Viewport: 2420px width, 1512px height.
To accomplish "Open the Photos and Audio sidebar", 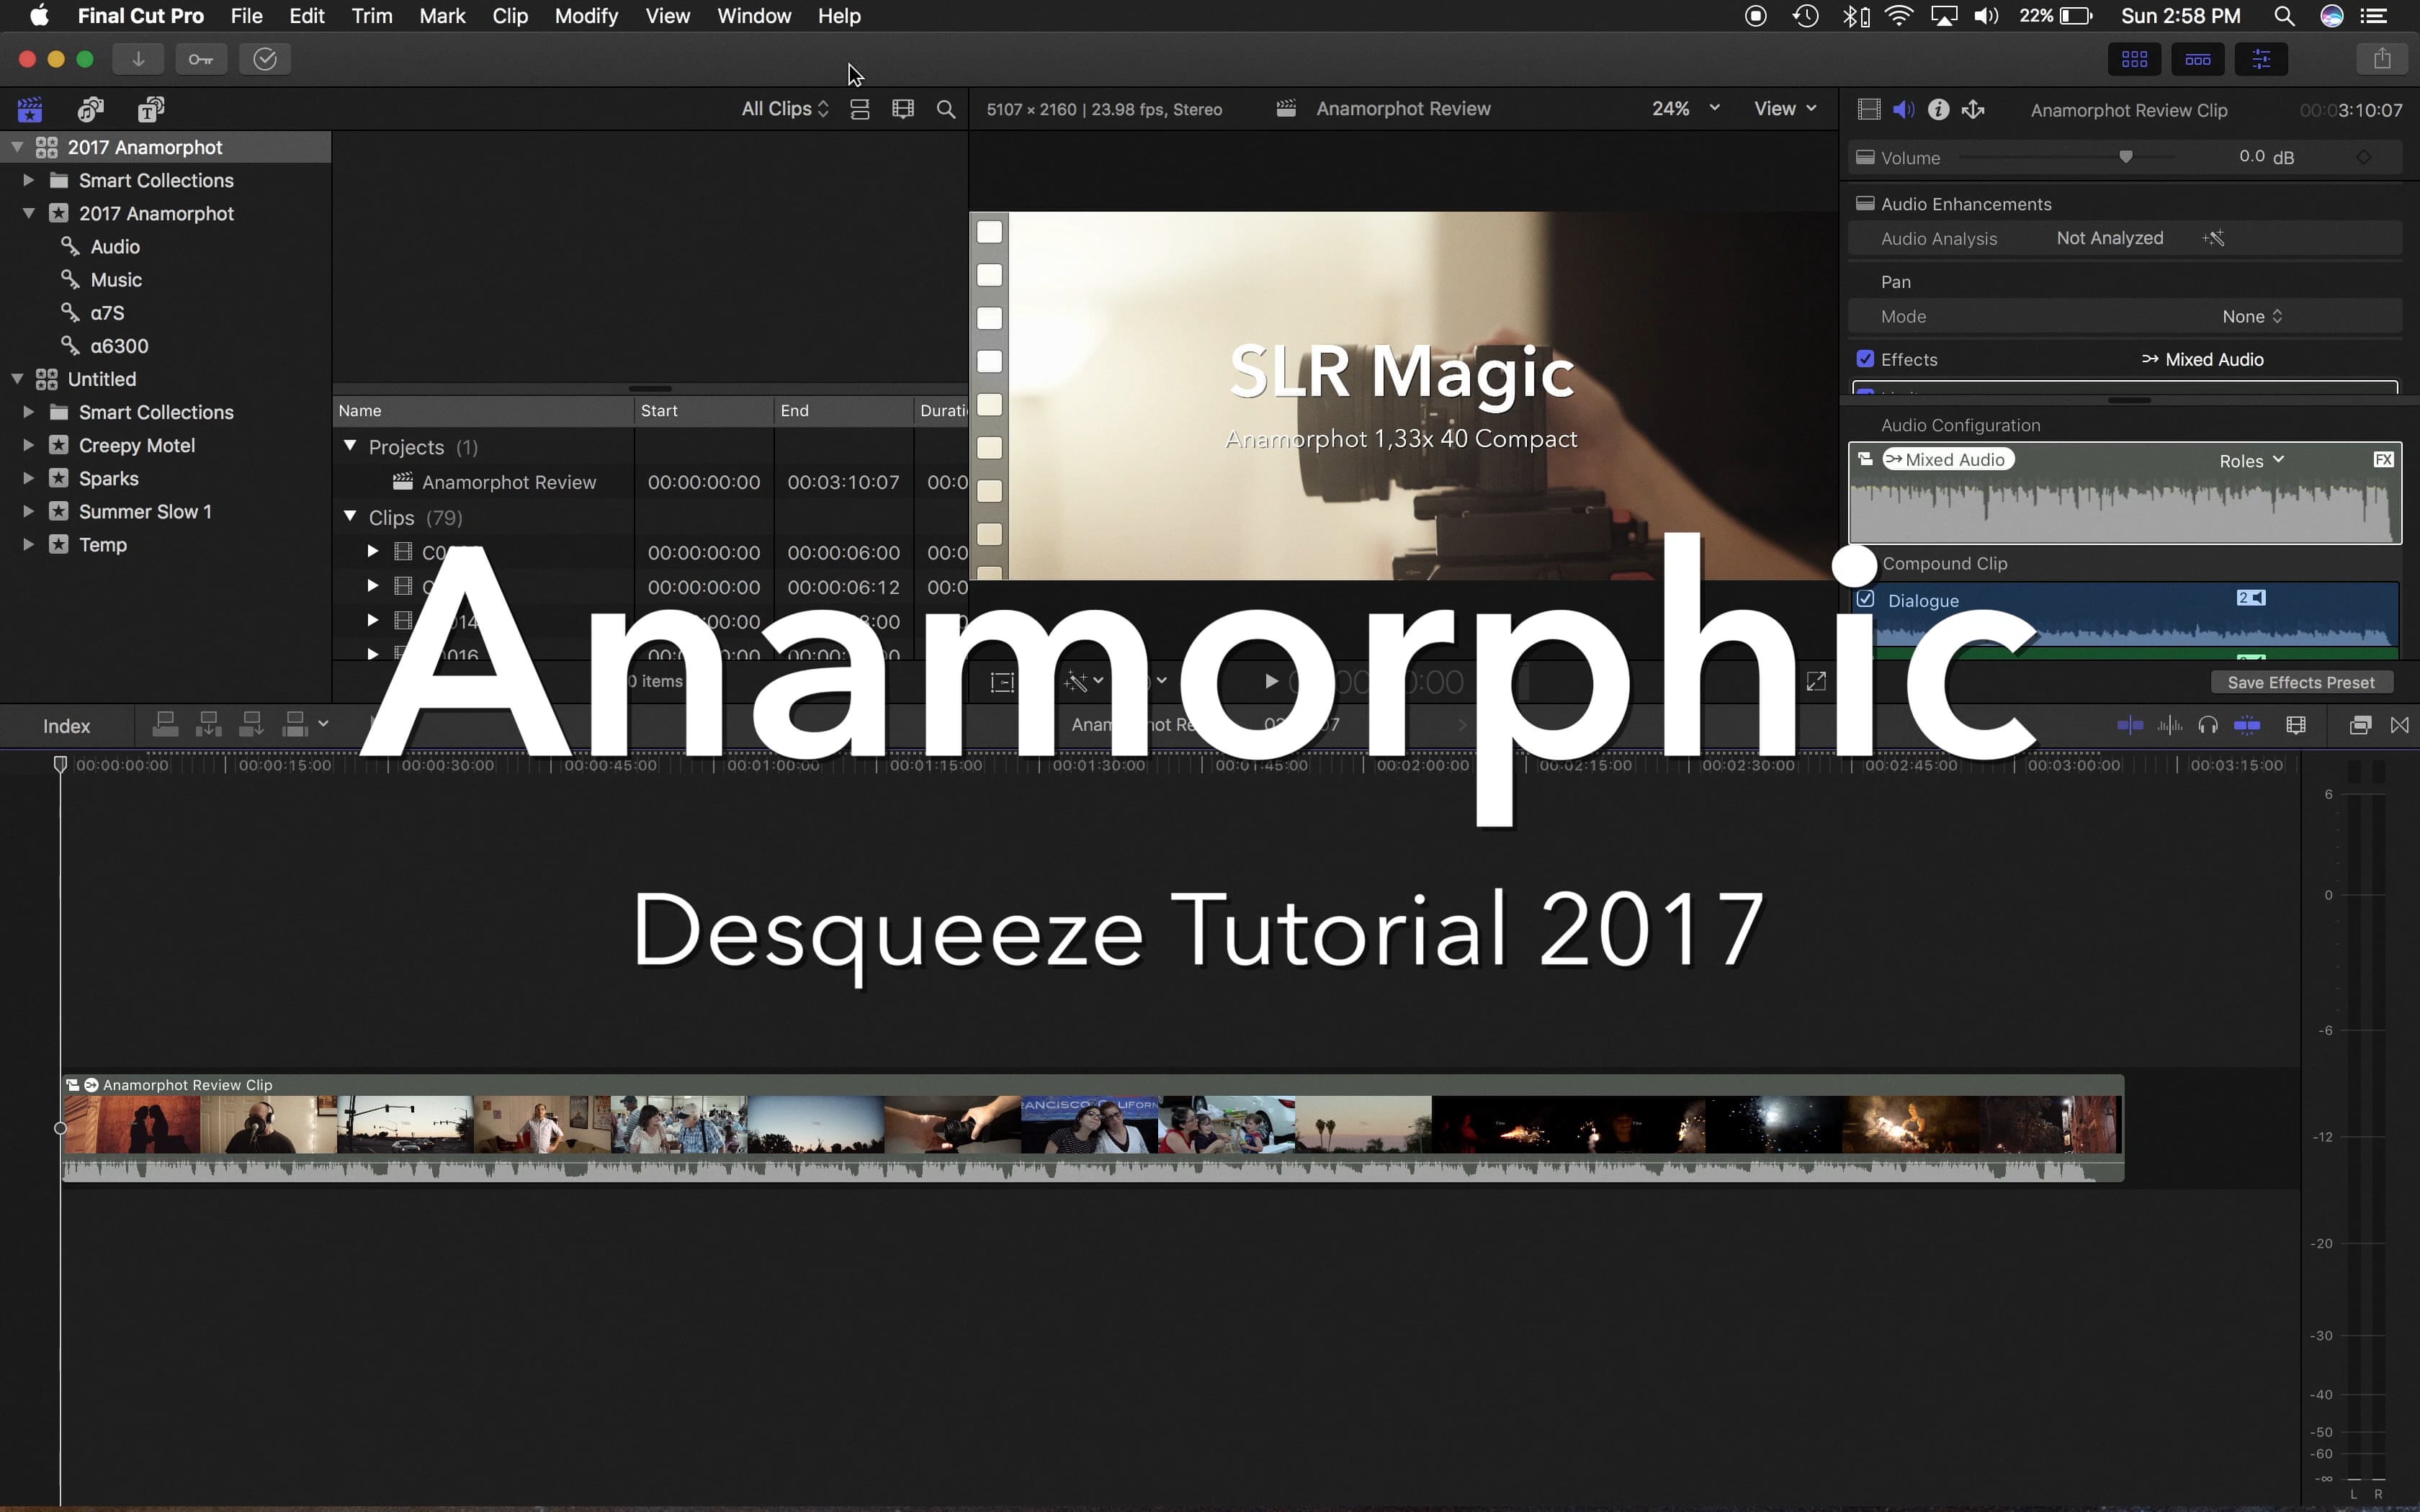I will 91,109.
